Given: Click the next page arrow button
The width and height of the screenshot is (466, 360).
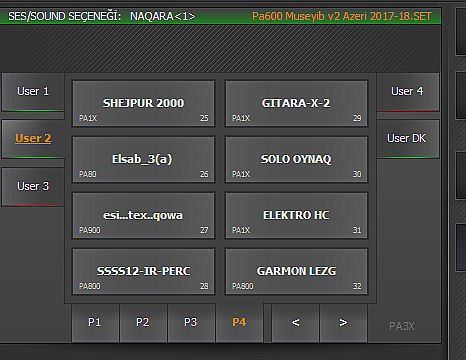Looking at the screenshot, I should tap(344, 322).
